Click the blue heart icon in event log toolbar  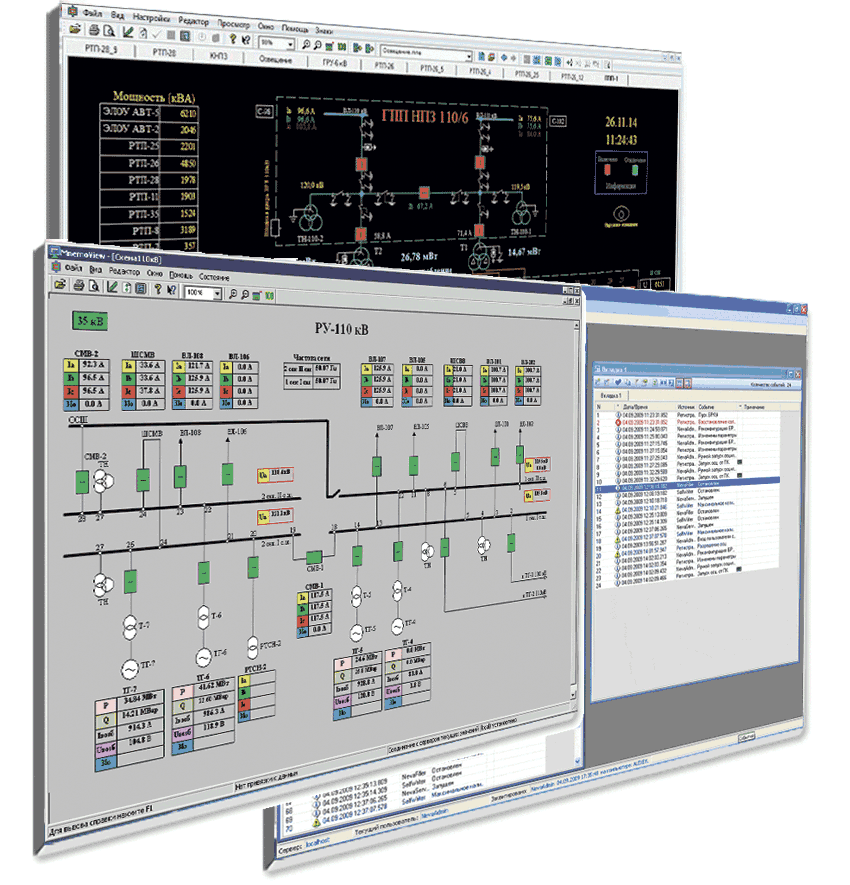(x=618, y=382)
